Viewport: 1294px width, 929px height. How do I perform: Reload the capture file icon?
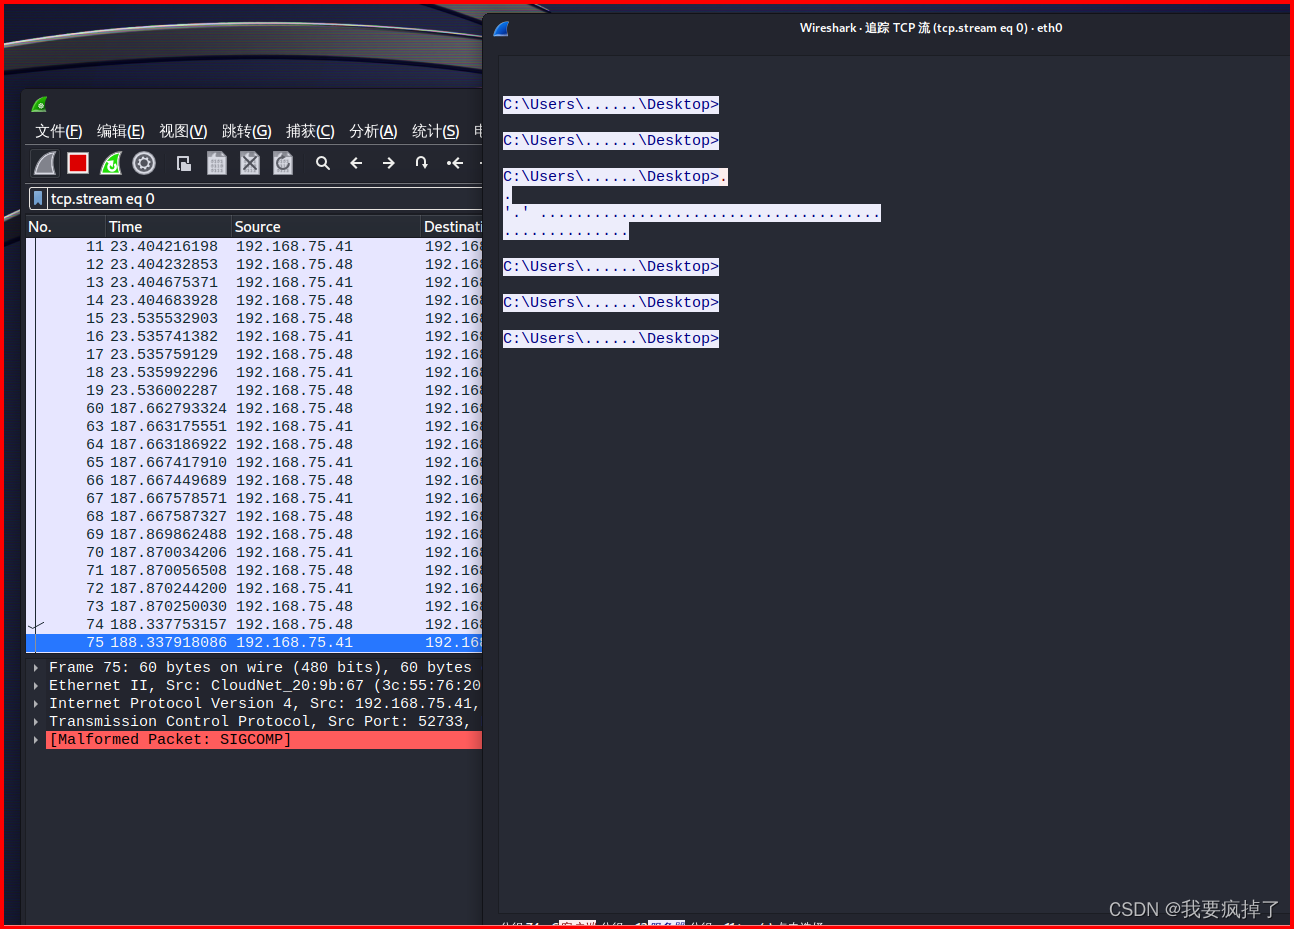pyautogui.click(x=283, y=163)
